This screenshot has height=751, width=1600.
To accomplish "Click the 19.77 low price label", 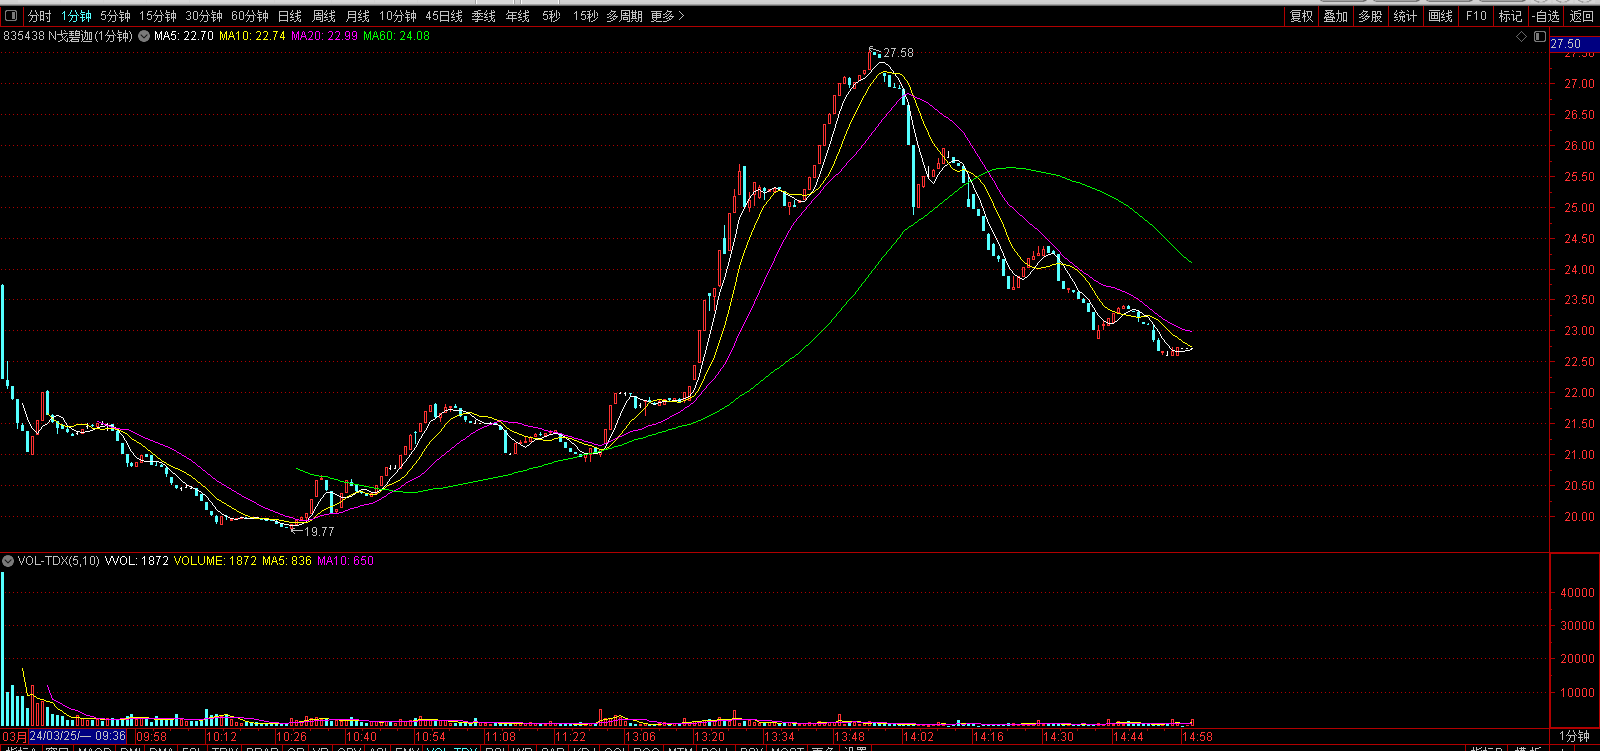I will (x=319, y=532).
